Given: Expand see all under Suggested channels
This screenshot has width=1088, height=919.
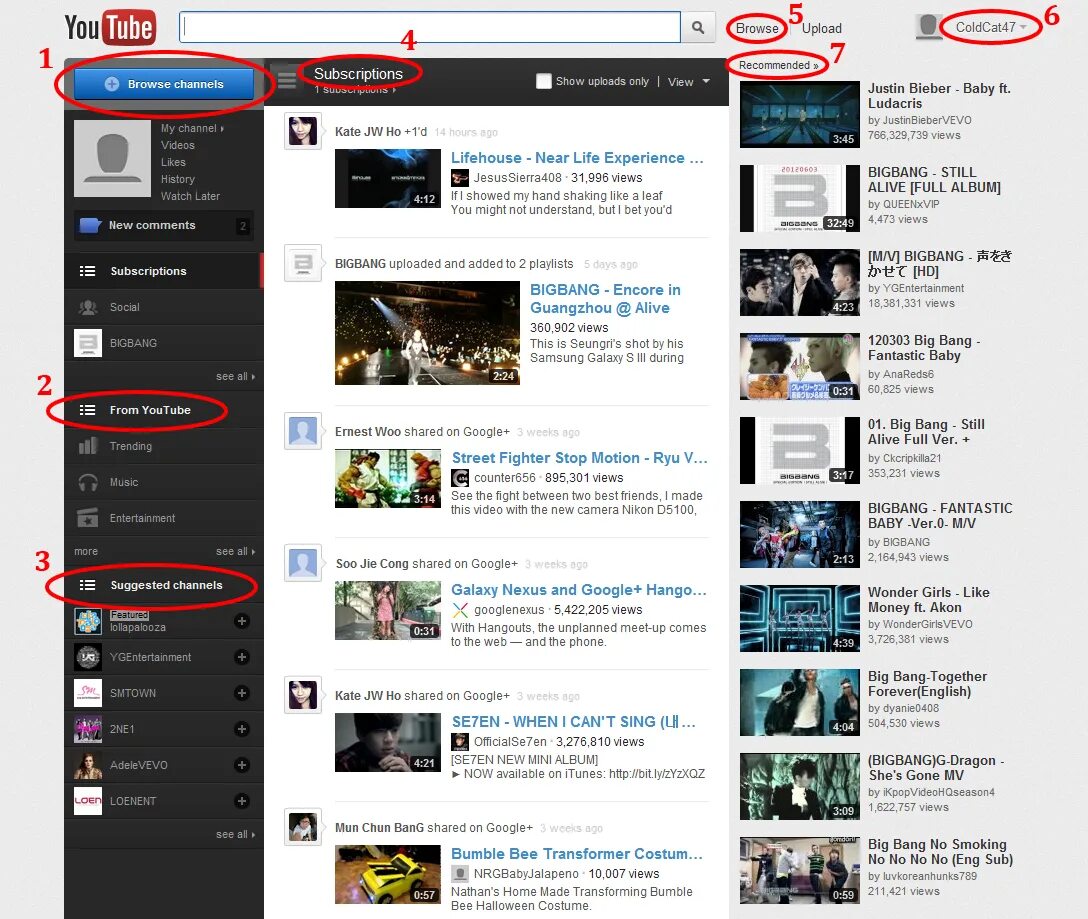Looking at the screenshot, I should click(x=235, y=834).
